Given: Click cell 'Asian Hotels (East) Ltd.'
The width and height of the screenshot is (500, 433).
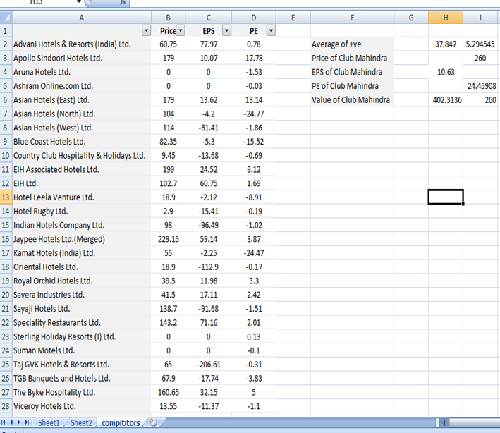Looking at the screenshot, I should tap(82, 100).
